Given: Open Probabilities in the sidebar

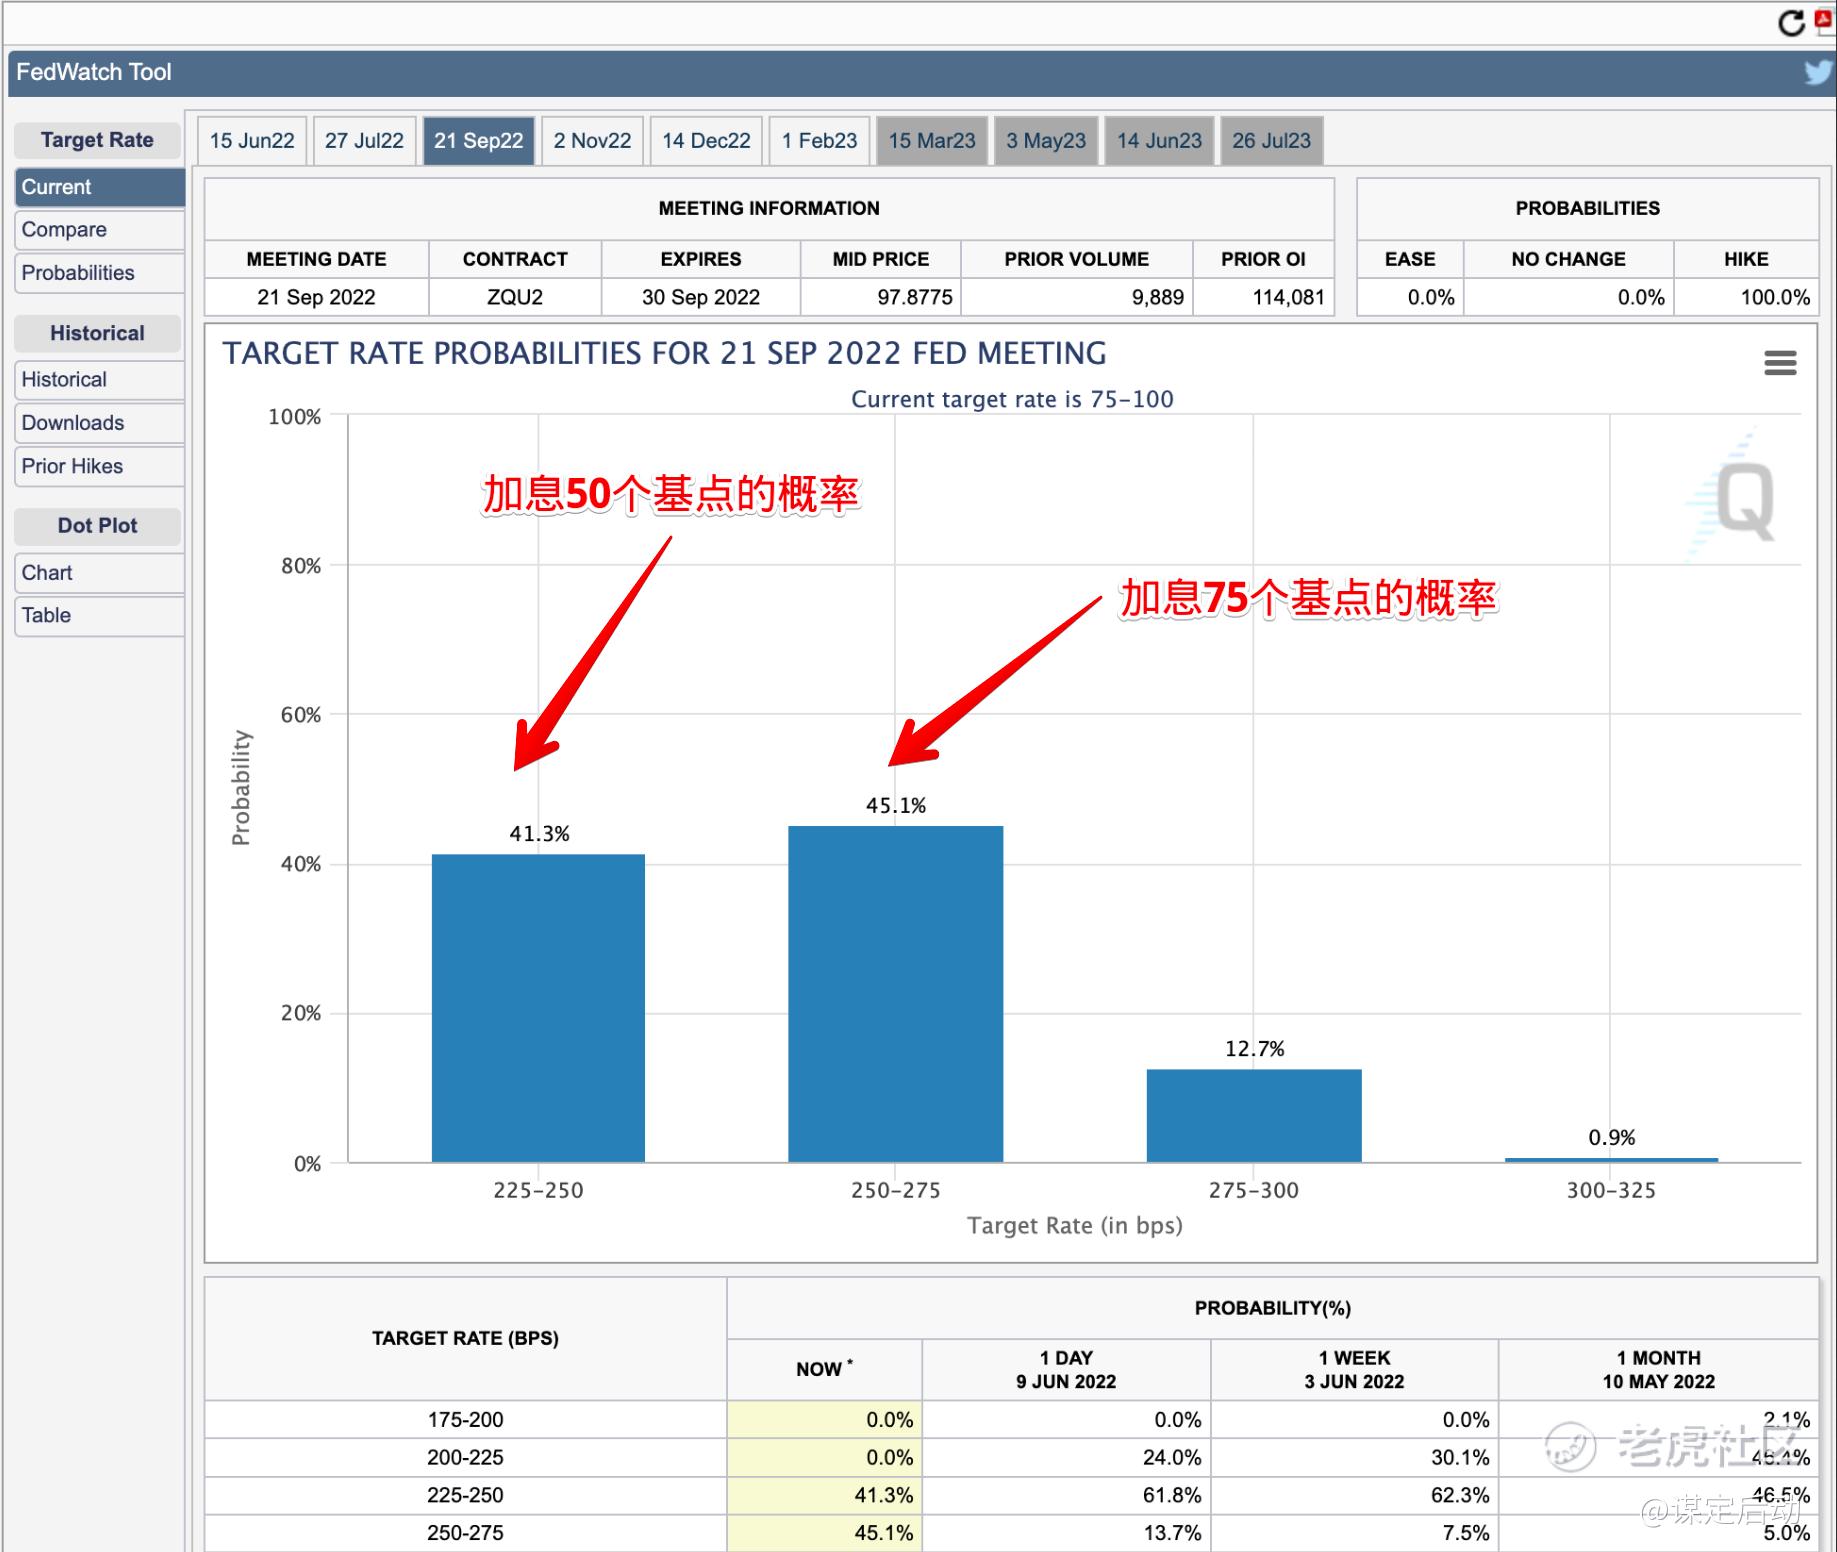Looking at the screenshot, I should (x=100, y=273).
